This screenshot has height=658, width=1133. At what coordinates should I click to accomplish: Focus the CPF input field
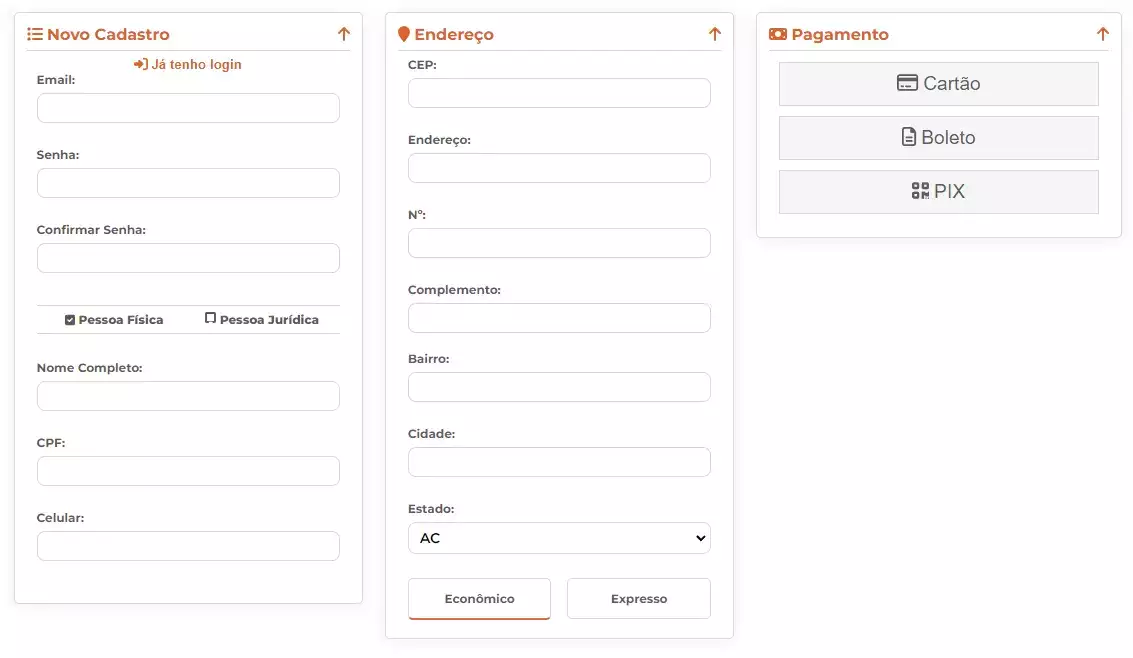tap(188, 471)
